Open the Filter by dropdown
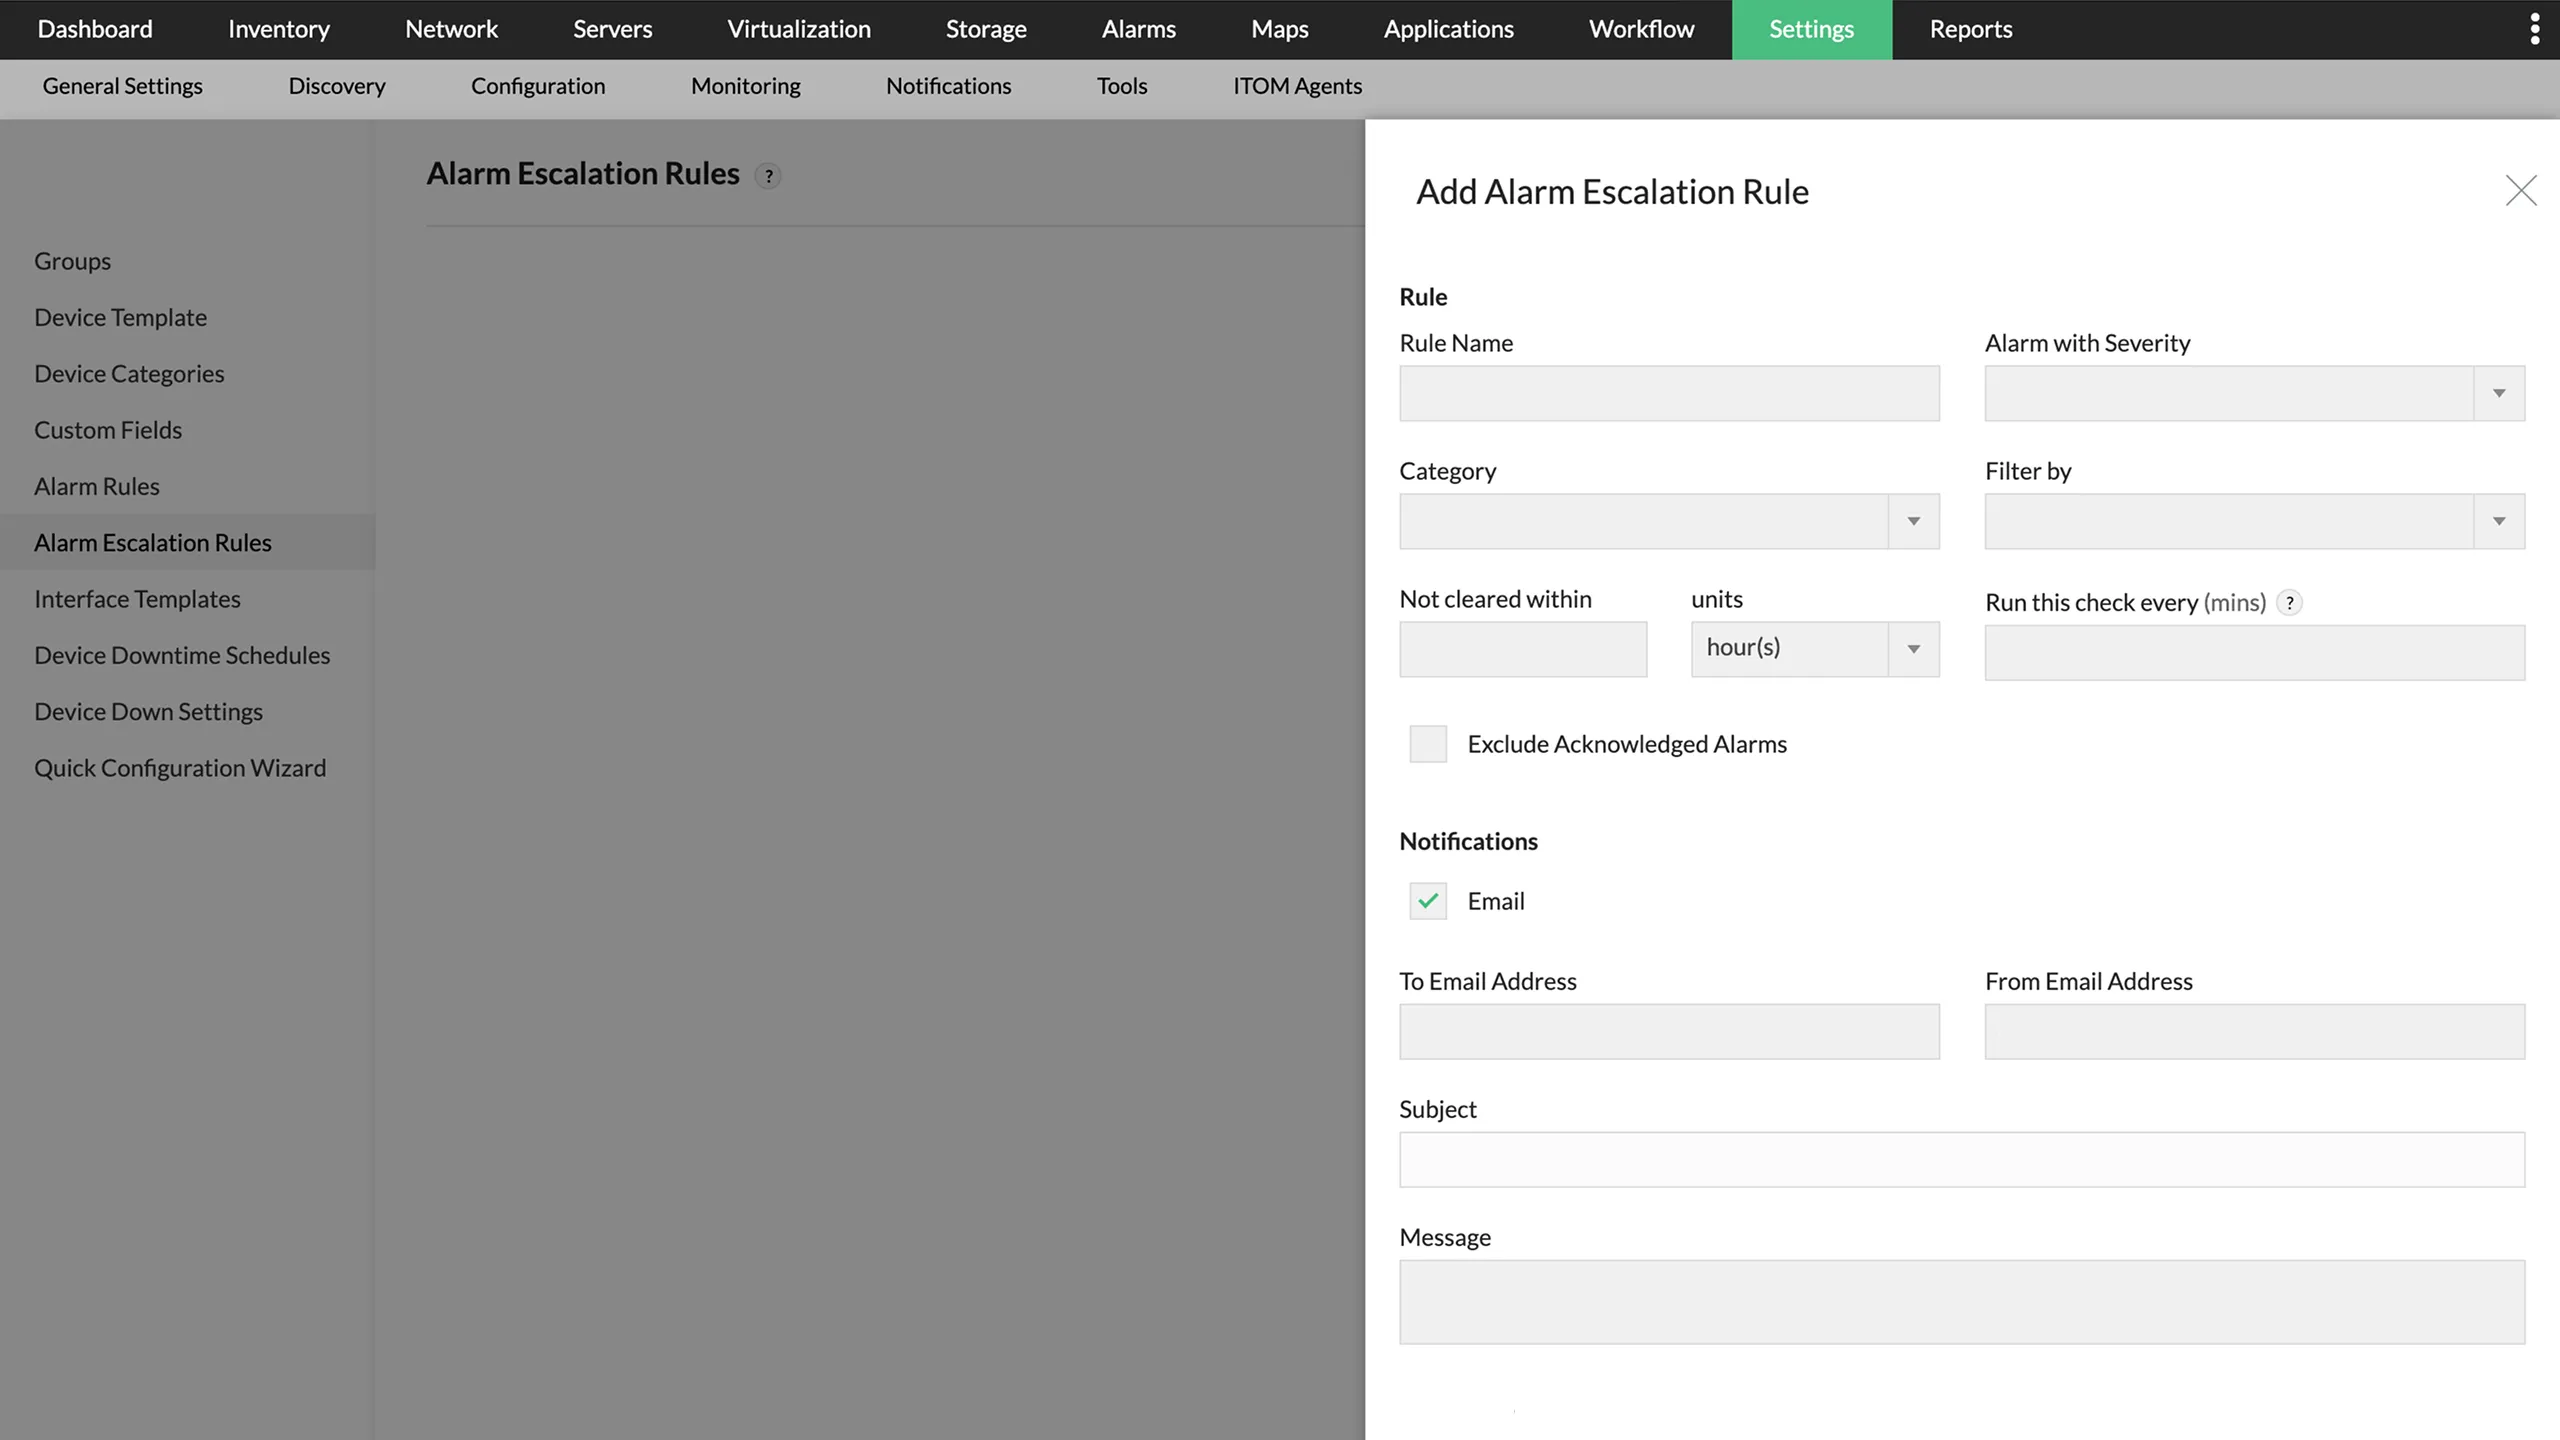The height and width of the screenshot is (1440, 2560). pyautogui.click(x=2498, y=521)
